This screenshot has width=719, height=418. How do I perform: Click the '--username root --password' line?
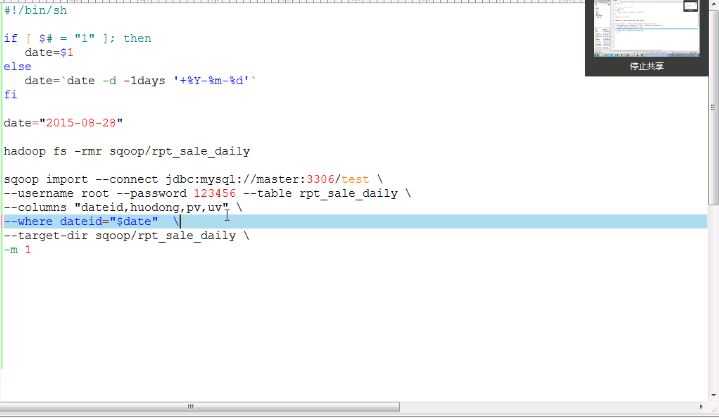click(x=207, y=193)
